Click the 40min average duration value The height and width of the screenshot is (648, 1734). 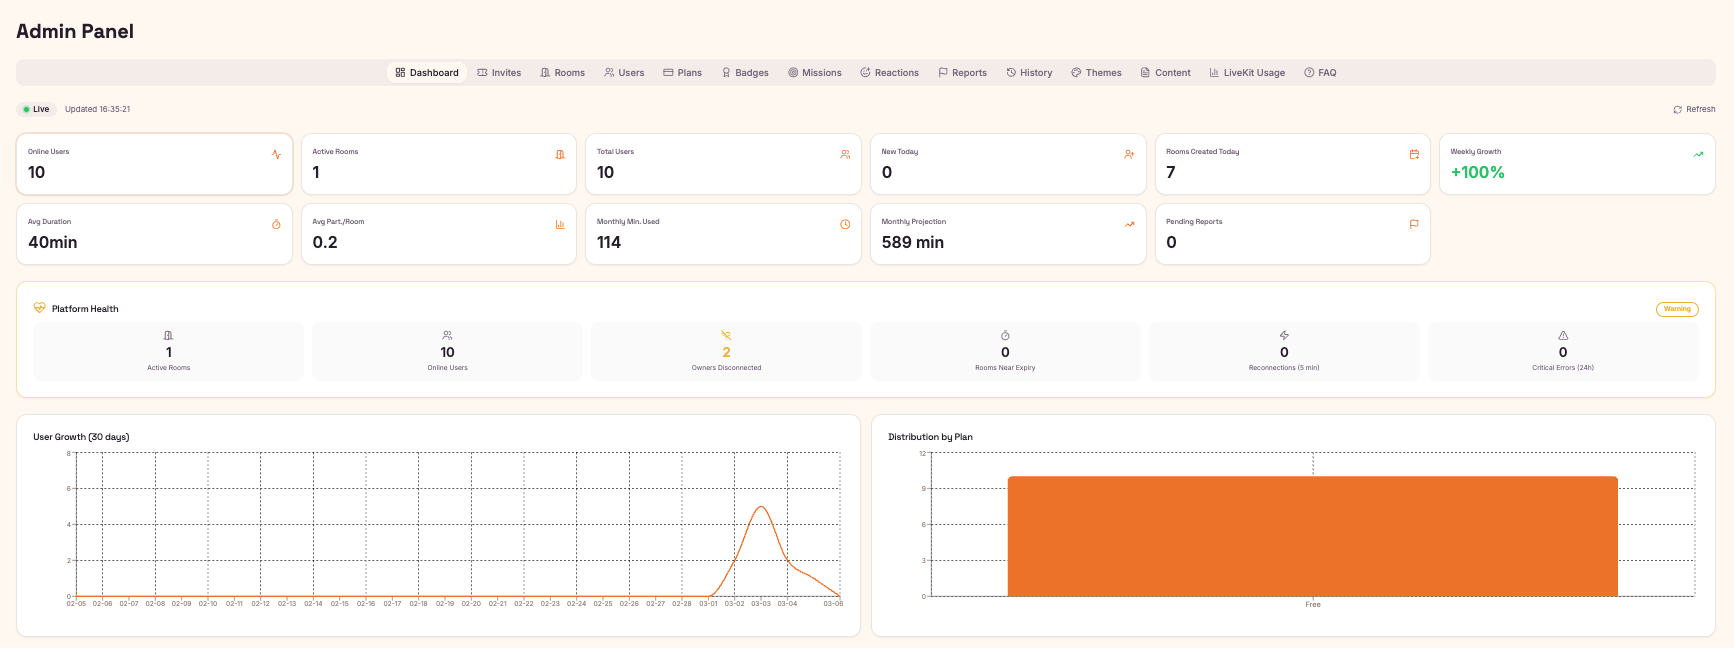[x=52, y=242]
